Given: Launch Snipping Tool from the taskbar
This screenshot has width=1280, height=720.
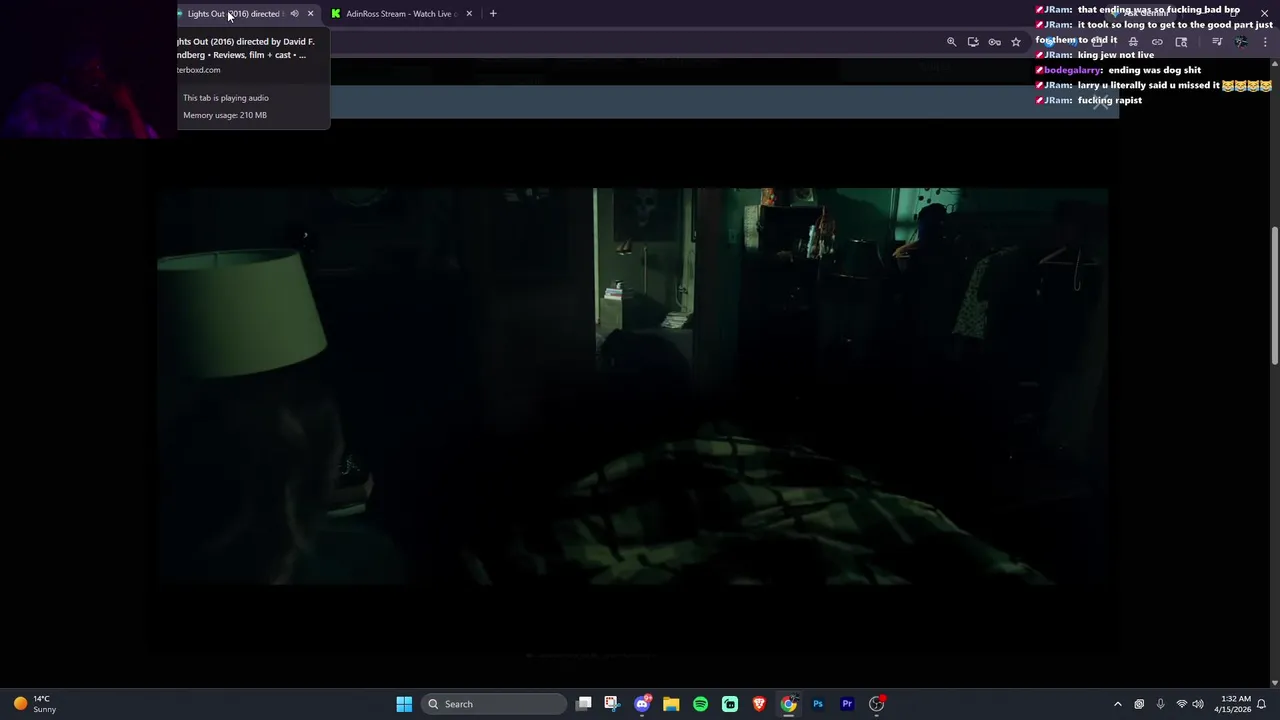Looking at the screenshot, I should tap(612, 704).
